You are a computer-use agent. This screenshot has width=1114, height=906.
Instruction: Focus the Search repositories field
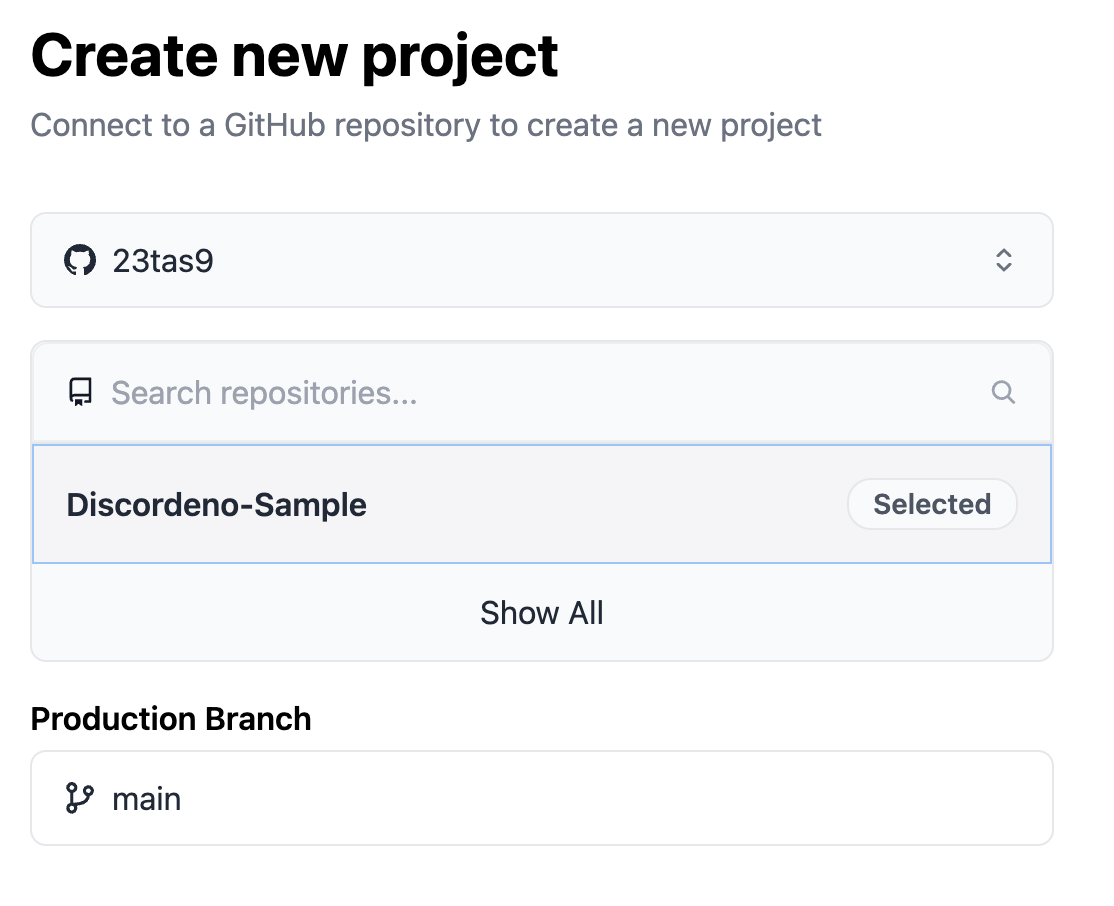tap(541, 392)
